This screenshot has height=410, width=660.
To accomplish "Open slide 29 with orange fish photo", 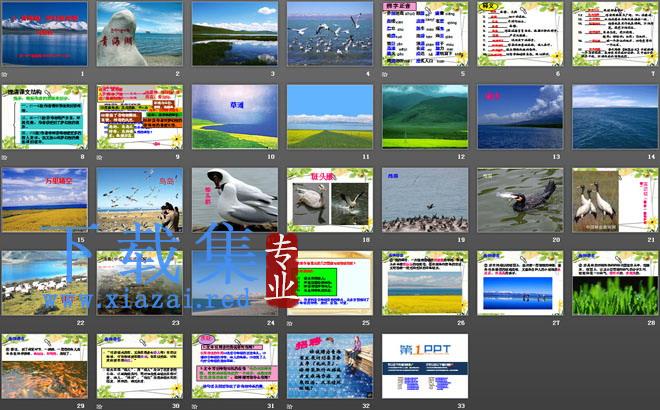I will click(45, 366).
